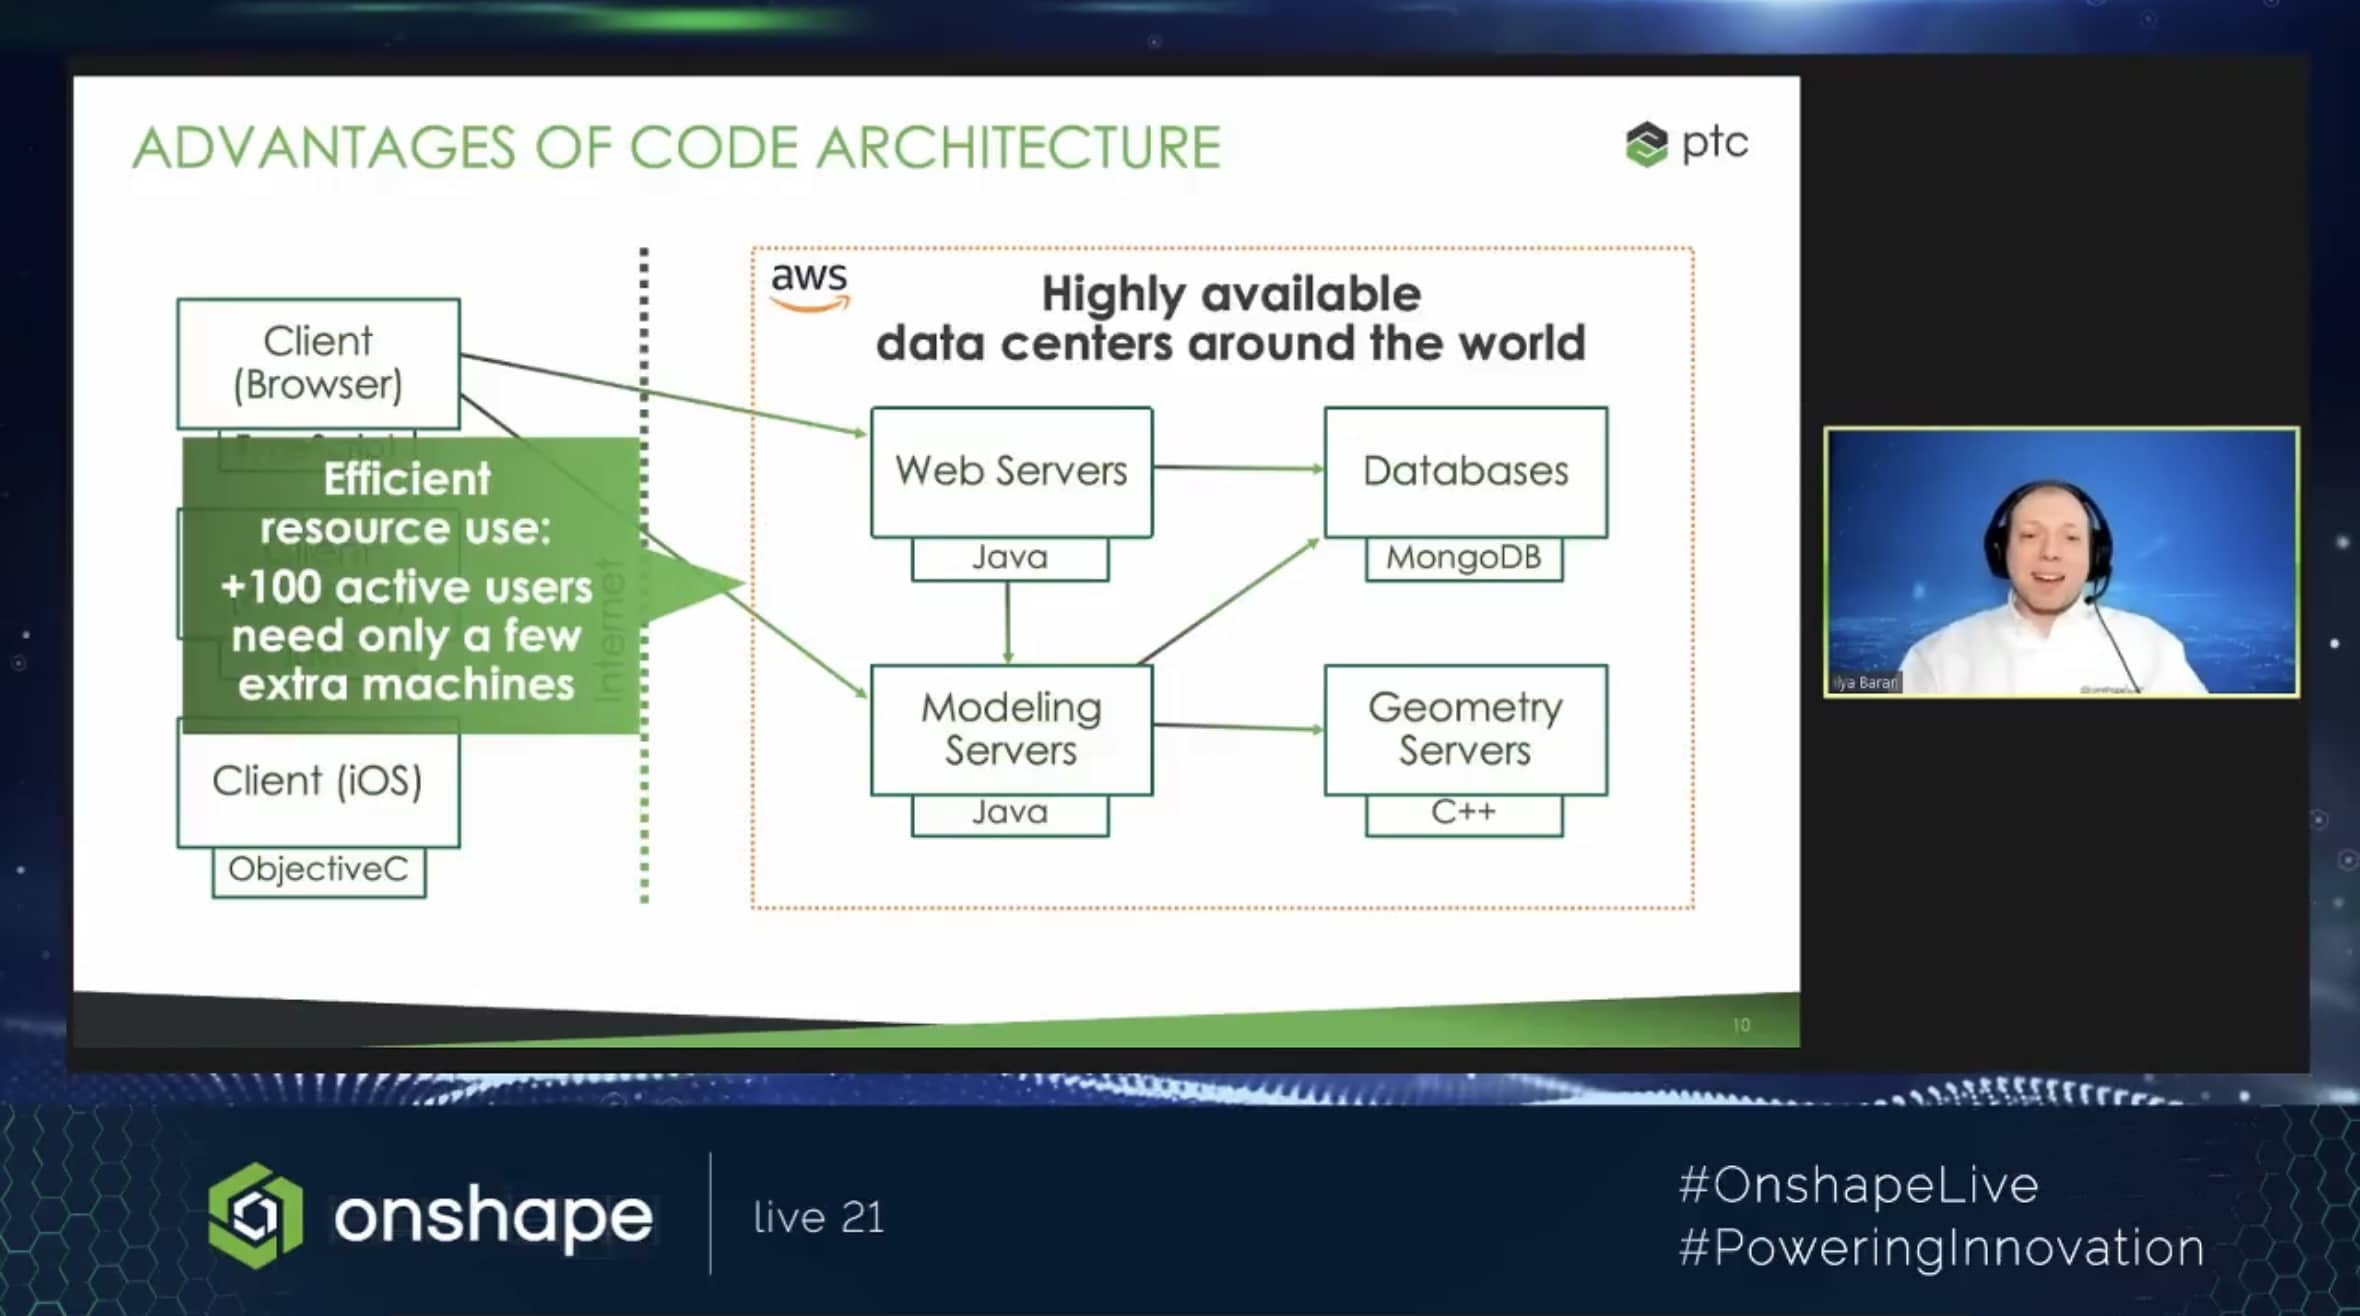Click the Java label under Modeling Servers

tap(1010, 813)
